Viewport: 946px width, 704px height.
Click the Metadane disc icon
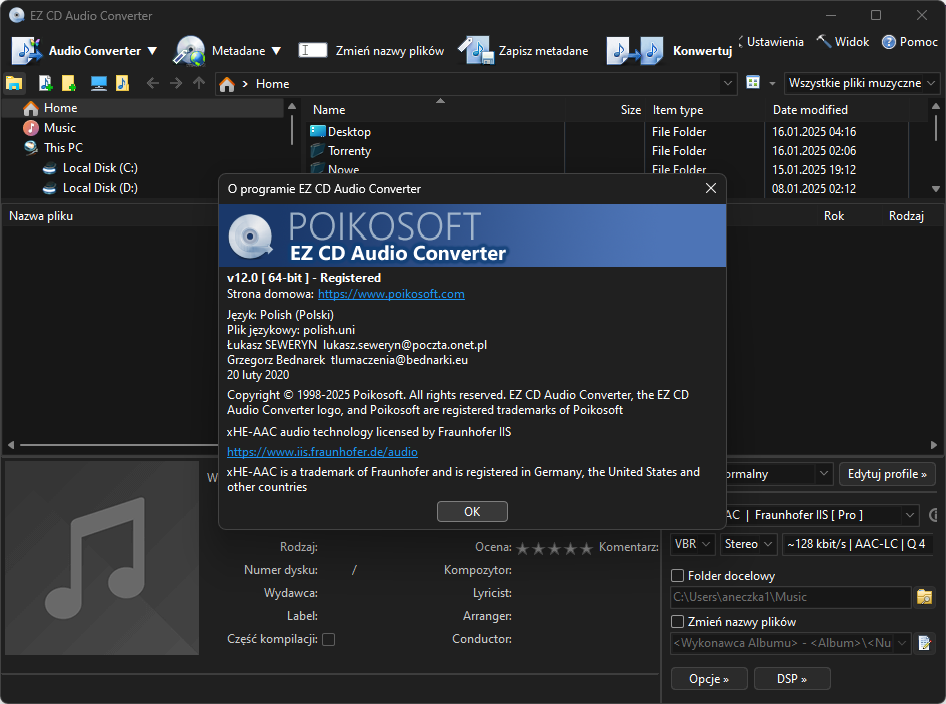point(189,51)
